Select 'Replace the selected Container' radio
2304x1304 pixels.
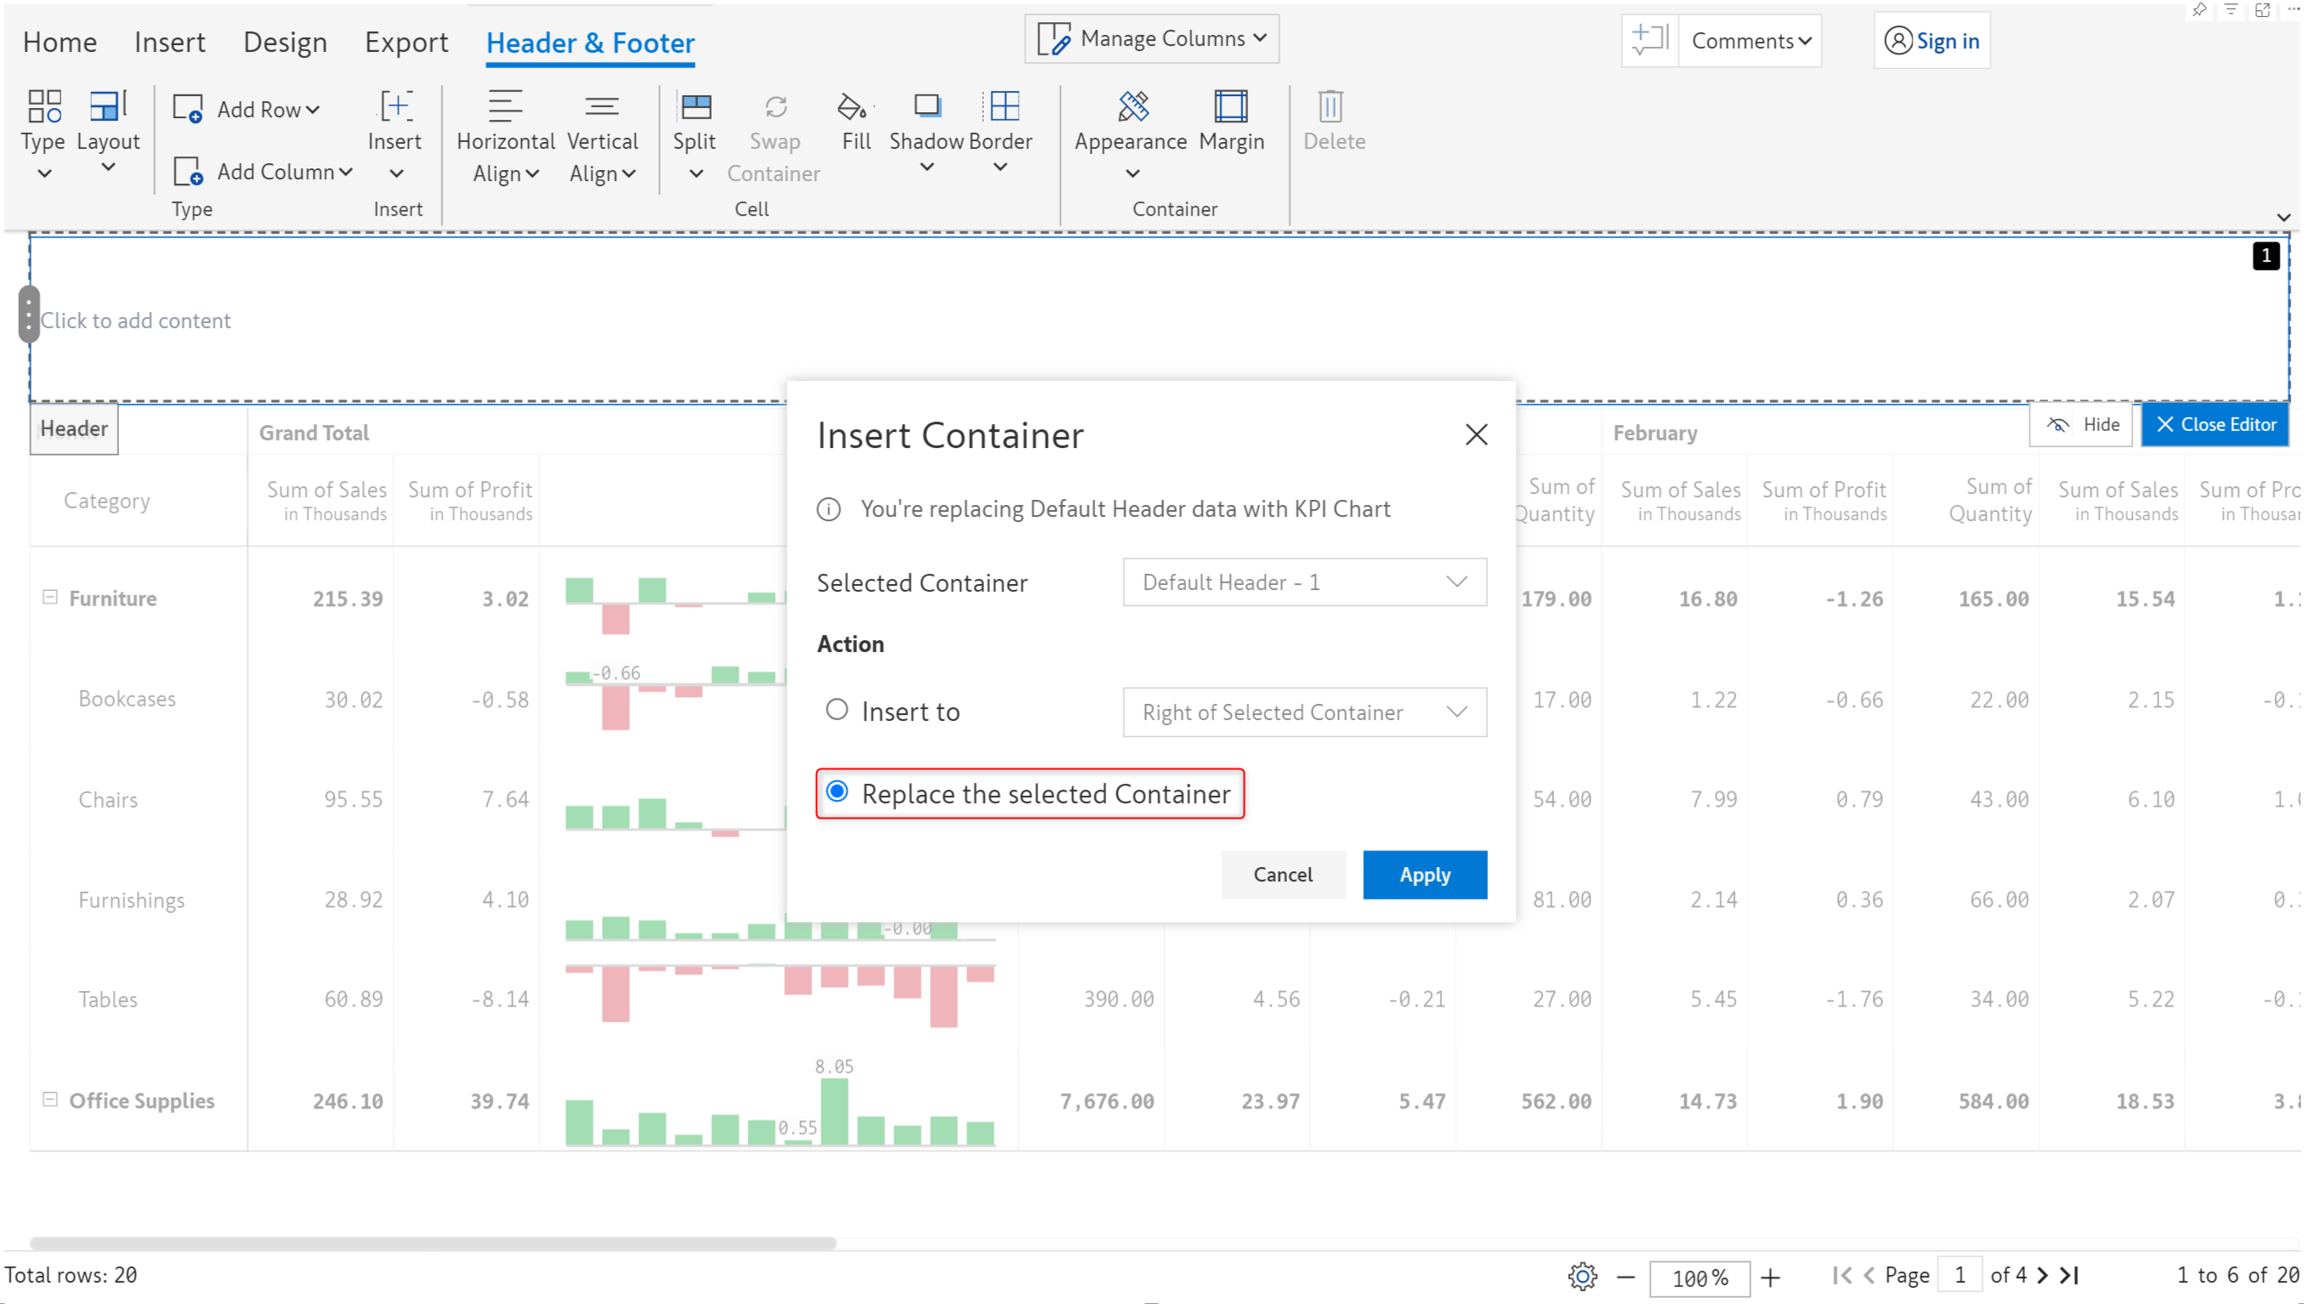[x=837, y=792]
